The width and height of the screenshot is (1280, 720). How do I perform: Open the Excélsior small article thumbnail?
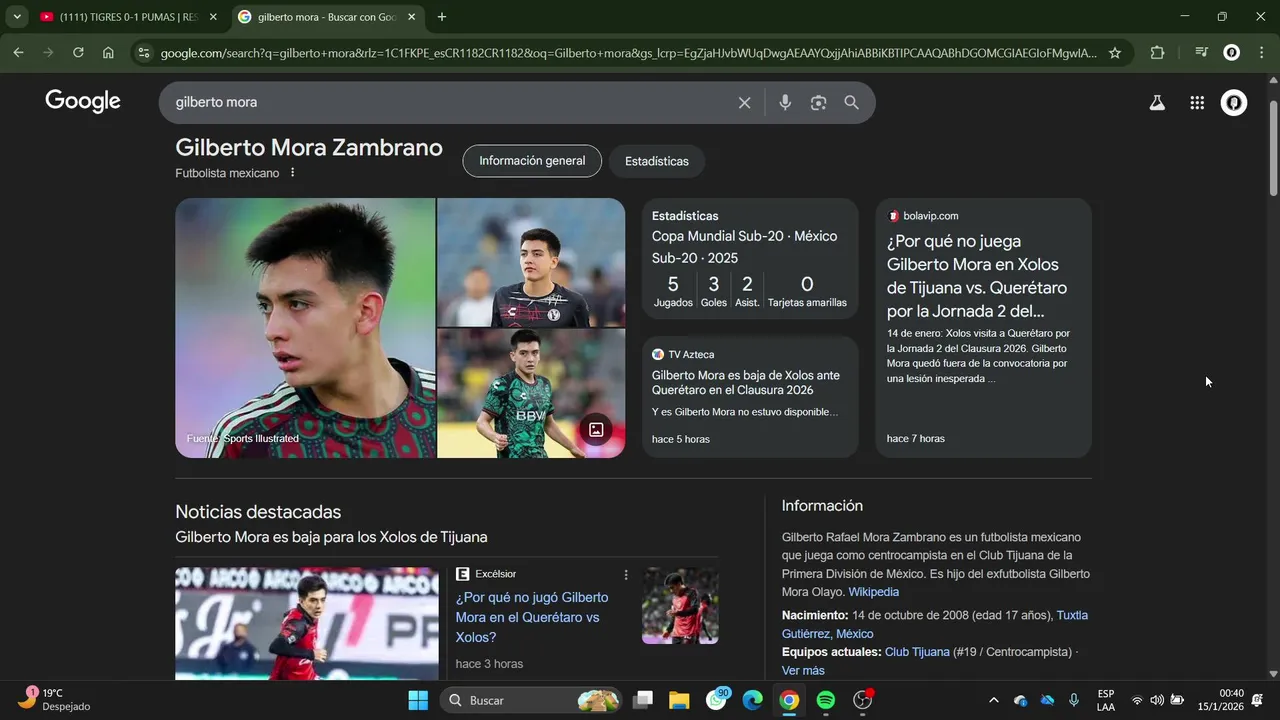point(680,606)
